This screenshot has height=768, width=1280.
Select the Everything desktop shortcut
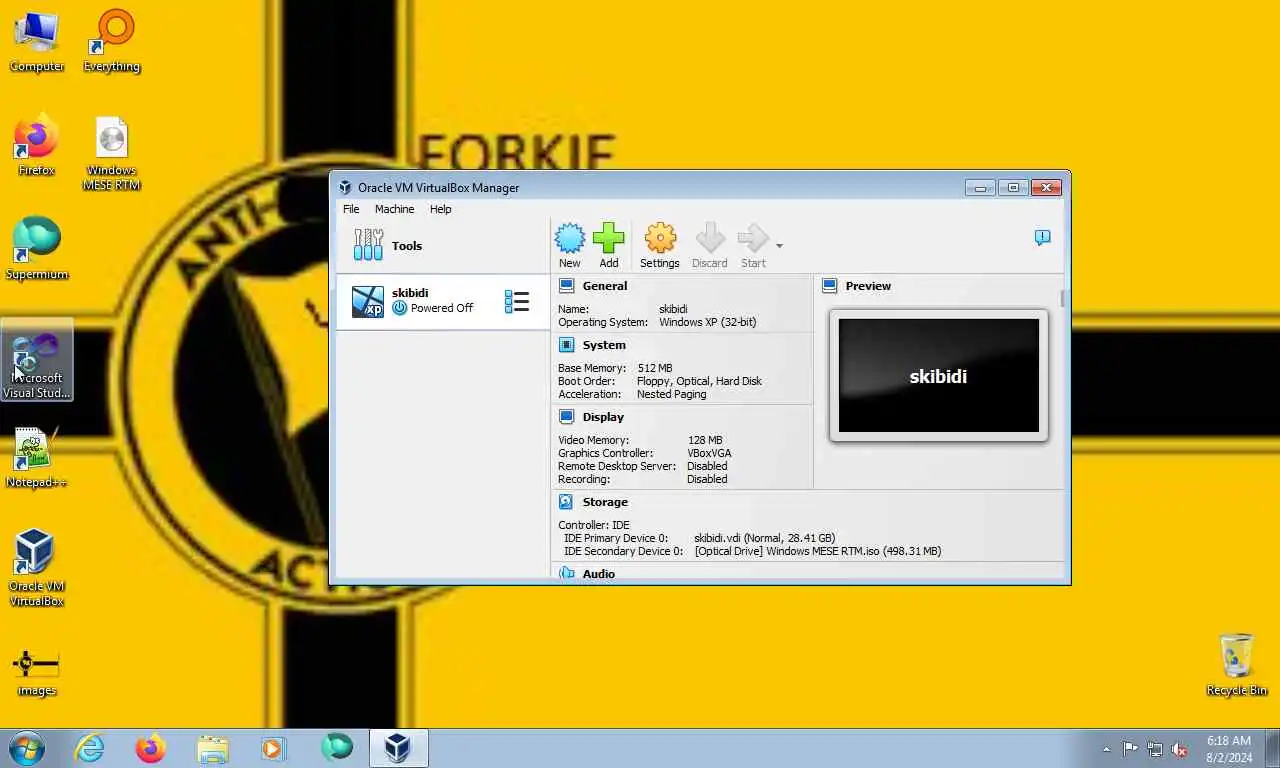pos(112,42)
